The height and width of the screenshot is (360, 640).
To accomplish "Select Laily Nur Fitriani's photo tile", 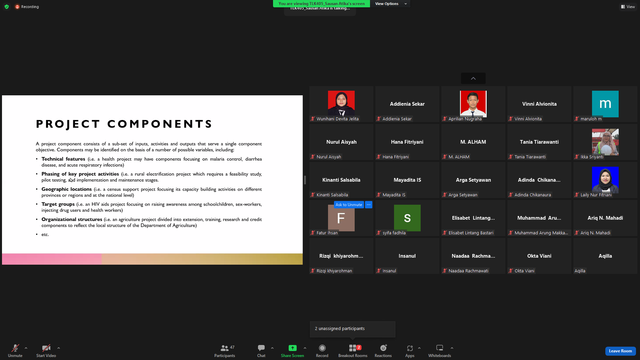I will tap(605, 180).
